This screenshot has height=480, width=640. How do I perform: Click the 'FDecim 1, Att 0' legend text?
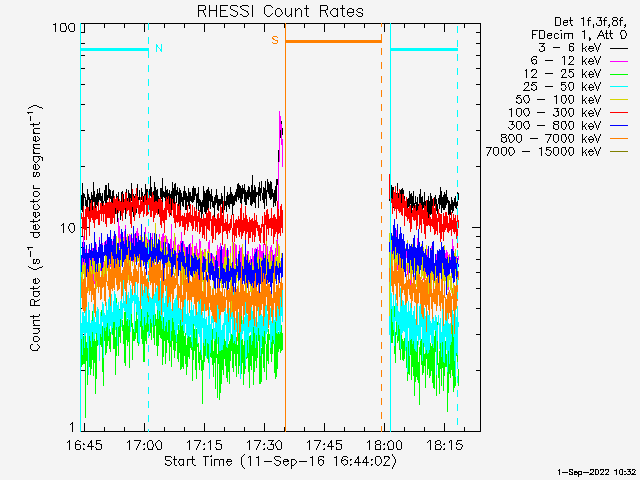pyautogui.click(x=579, y=35)
